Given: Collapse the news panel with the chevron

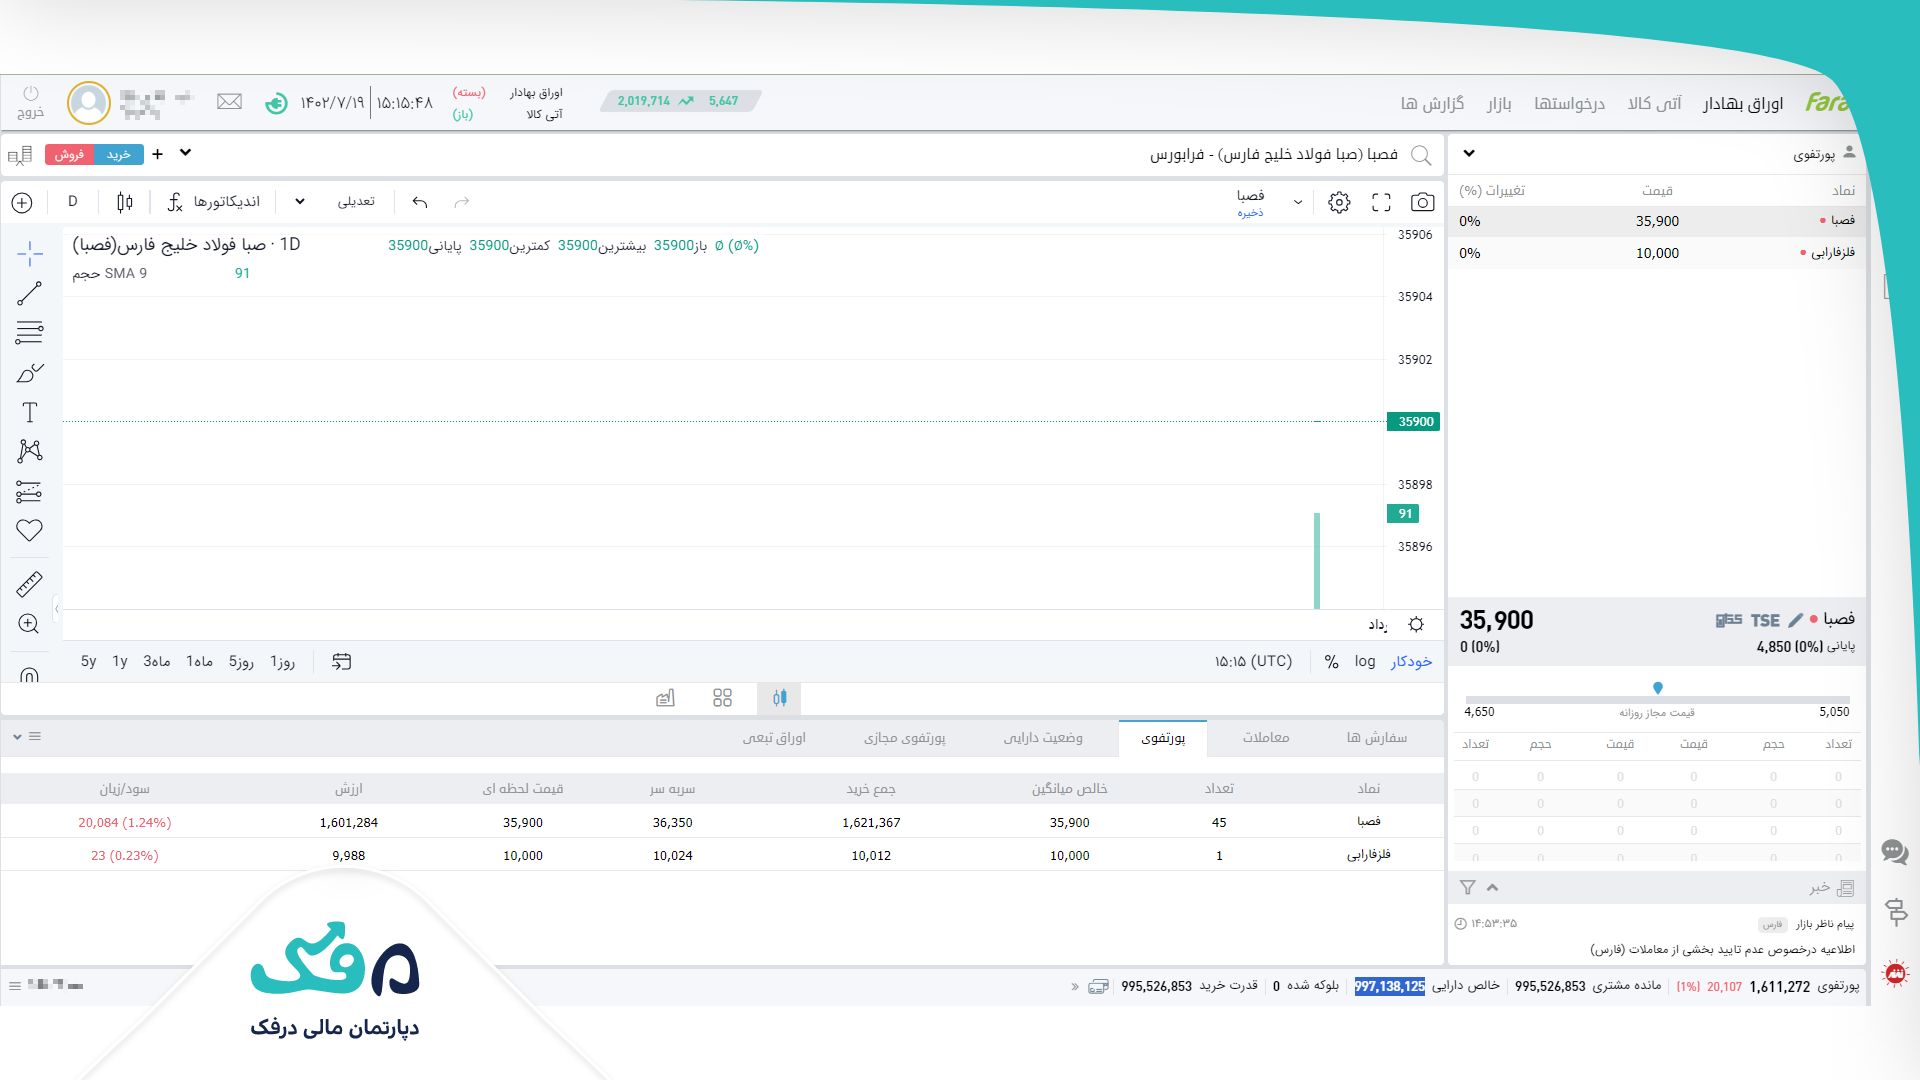Looking at the screenshot, I should click(1492, 887).
